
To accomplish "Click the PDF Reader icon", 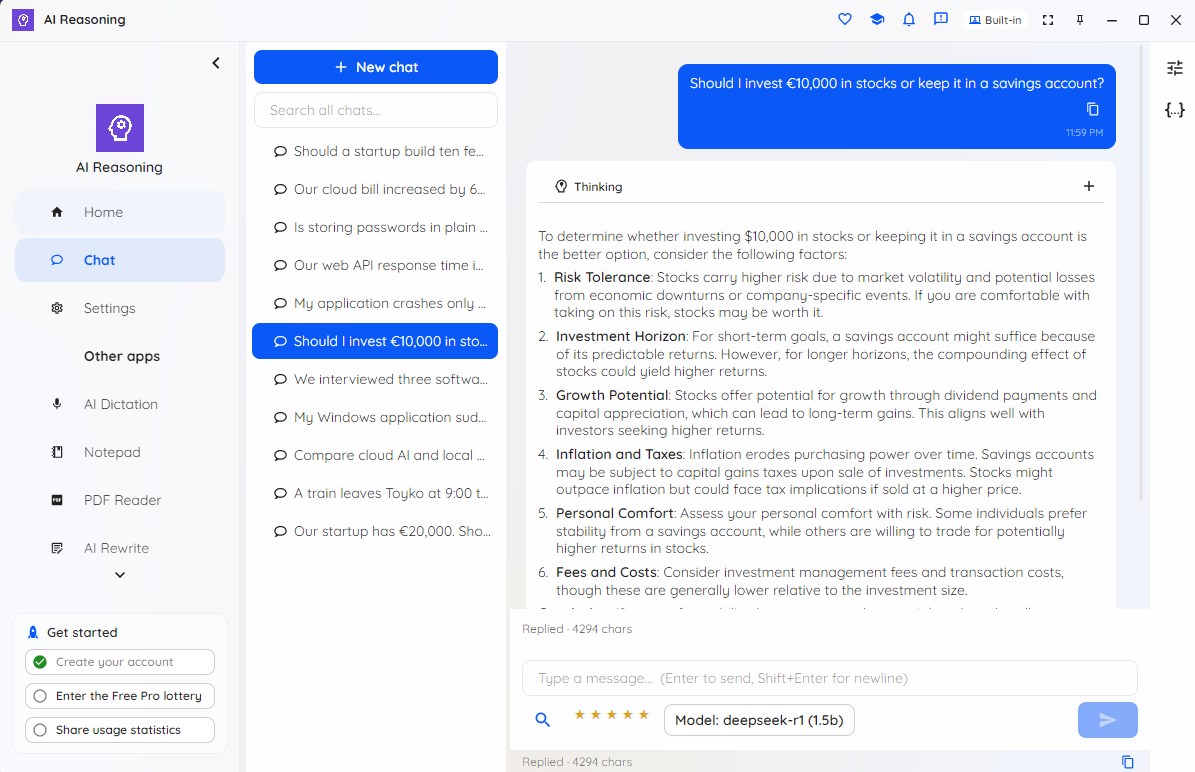I will (56, 500).
